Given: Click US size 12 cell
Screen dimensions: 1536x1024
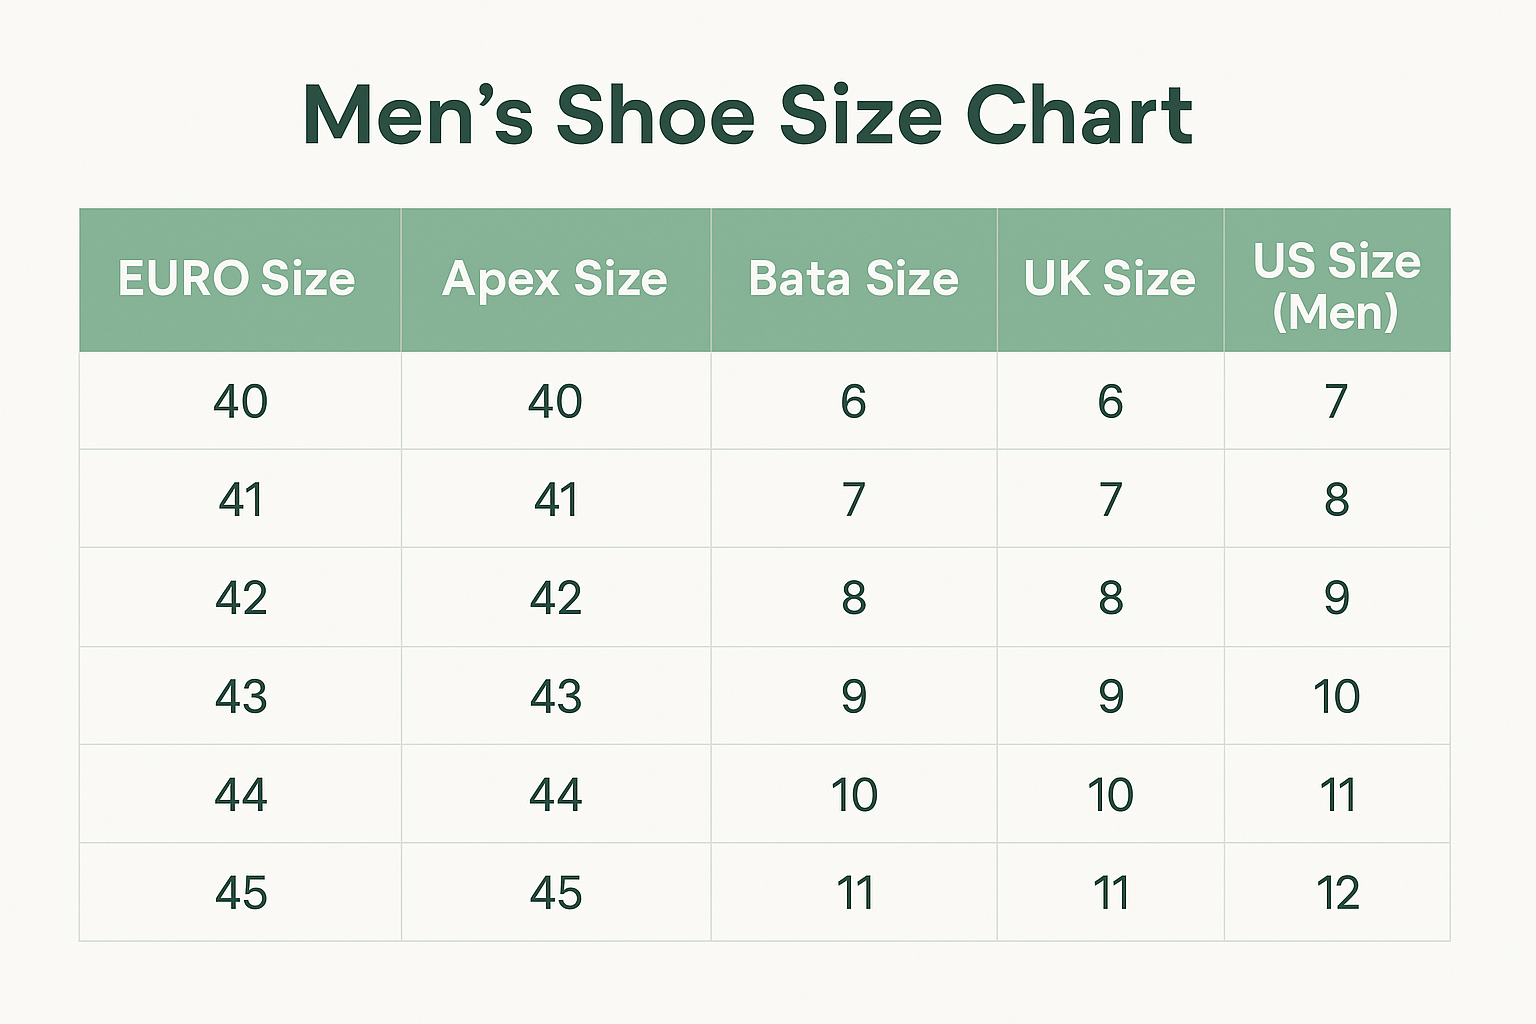Looking at the screenshot, I should tap(1337, 892).
